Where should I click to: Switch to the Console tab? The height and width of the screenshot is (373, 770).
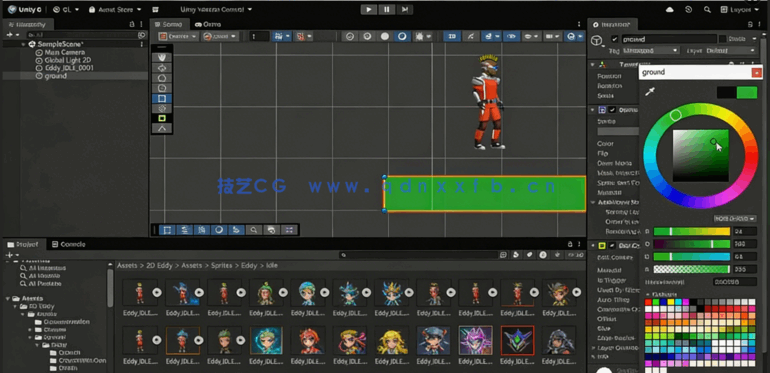pyautogui.click(x=69, y=244)
